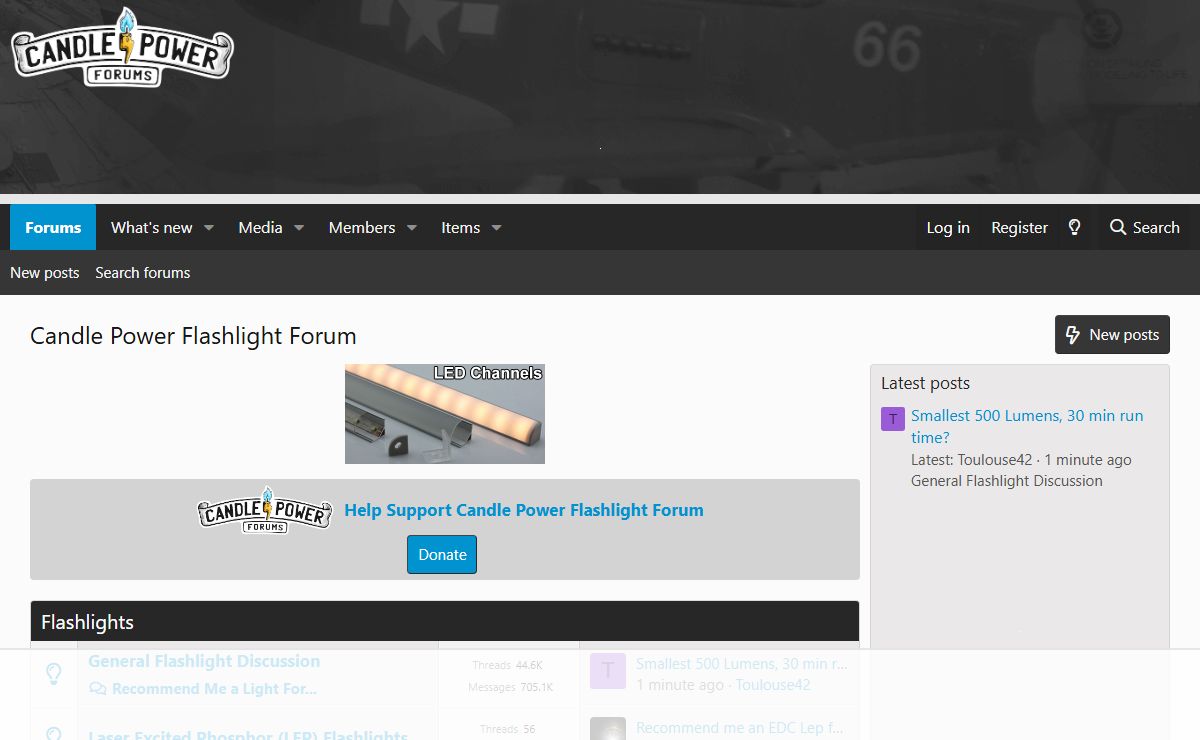Open Recommend Me a Light For... subforum

click(214, 689)
